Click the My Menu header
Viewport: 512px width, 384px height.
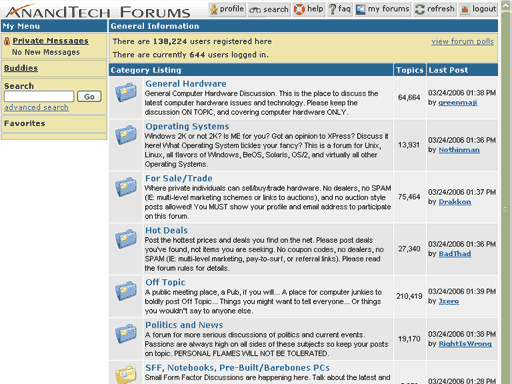point(54,26)
